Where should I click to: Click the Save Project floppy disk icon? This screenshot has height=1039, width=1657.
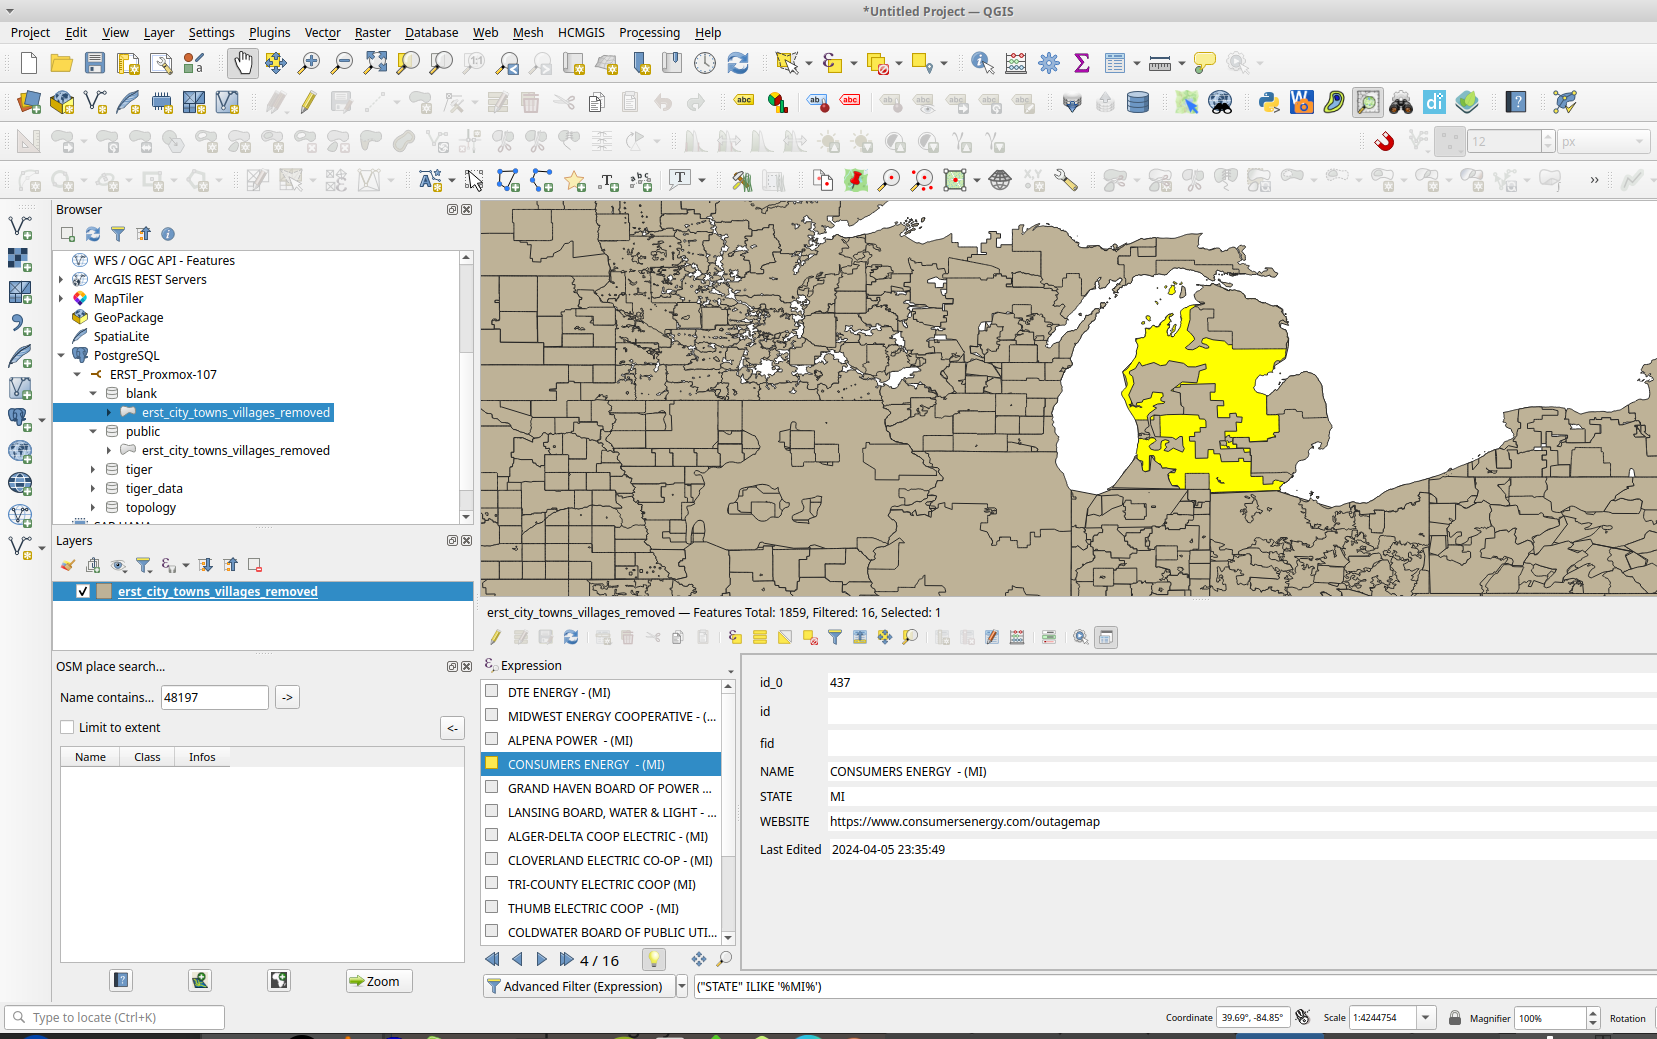point(95,63)
